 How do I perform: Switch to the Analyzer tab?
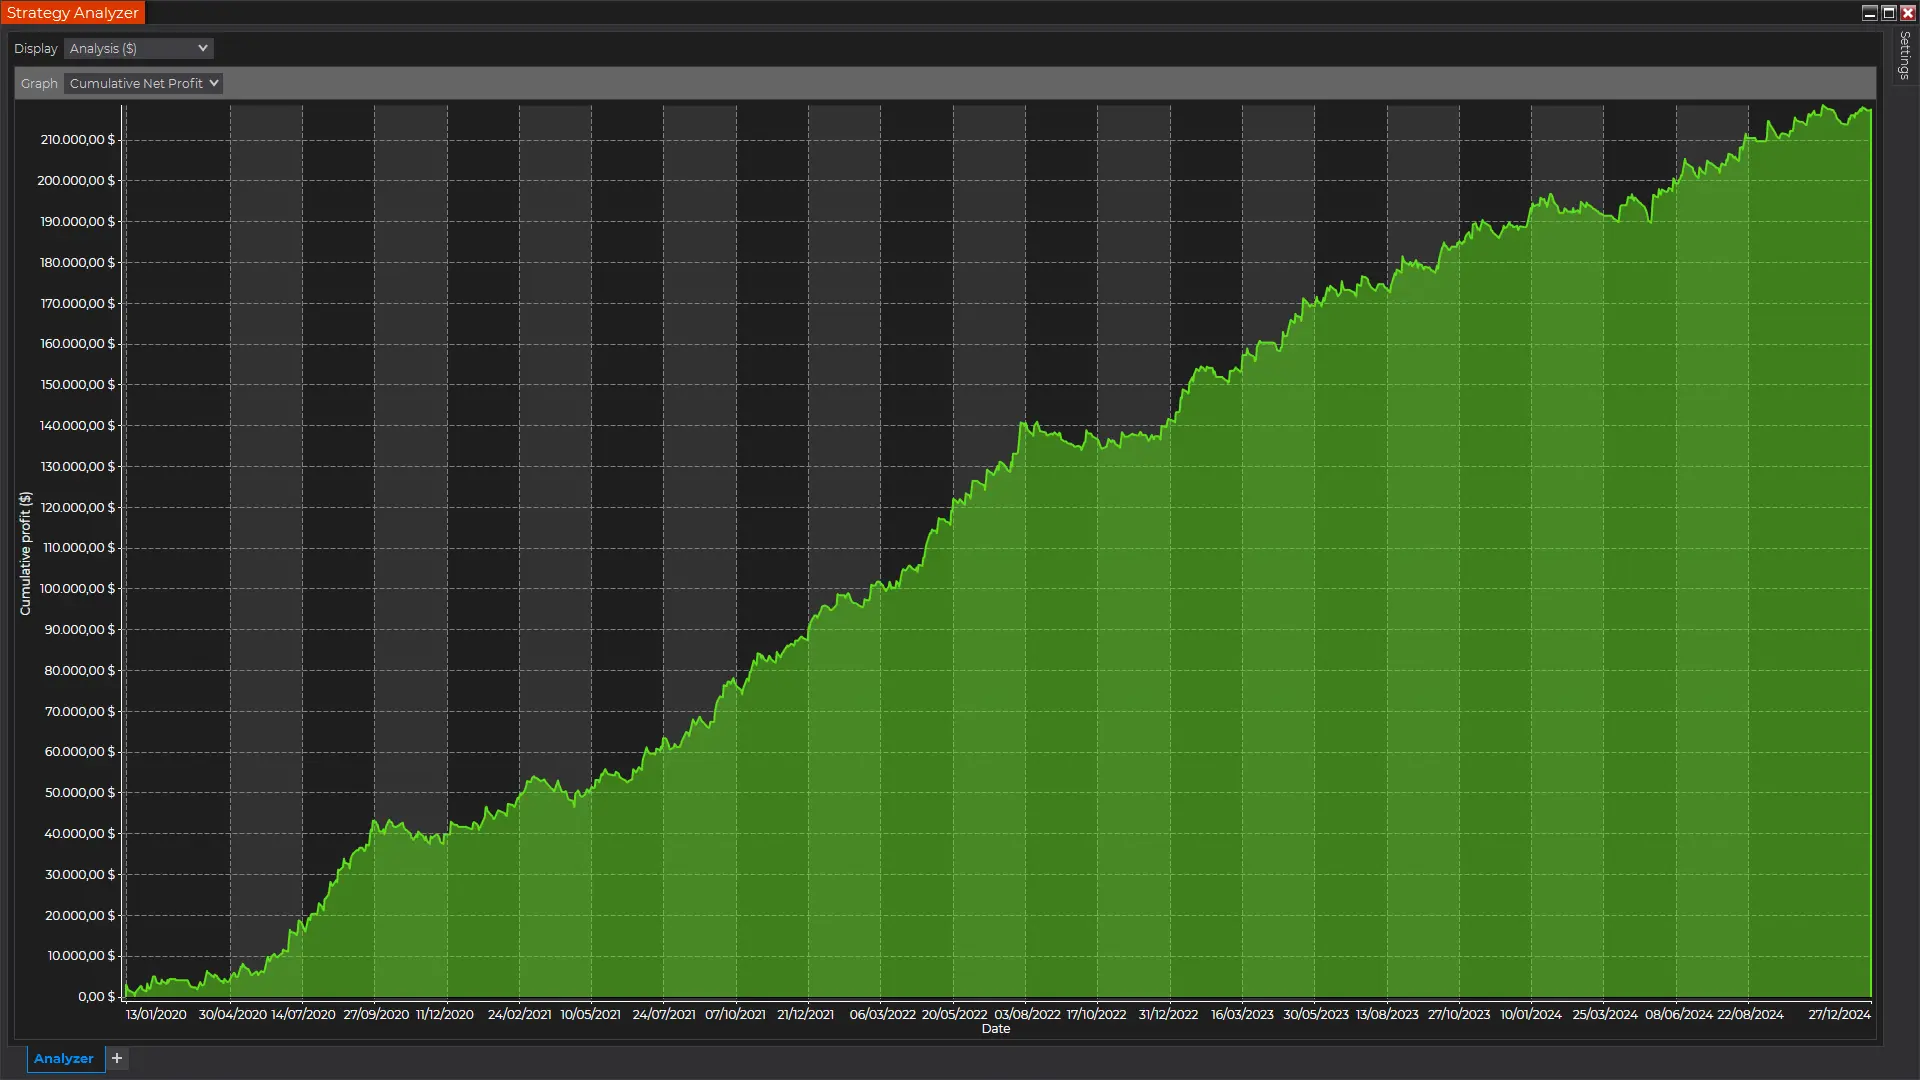tap(64, 1058)
